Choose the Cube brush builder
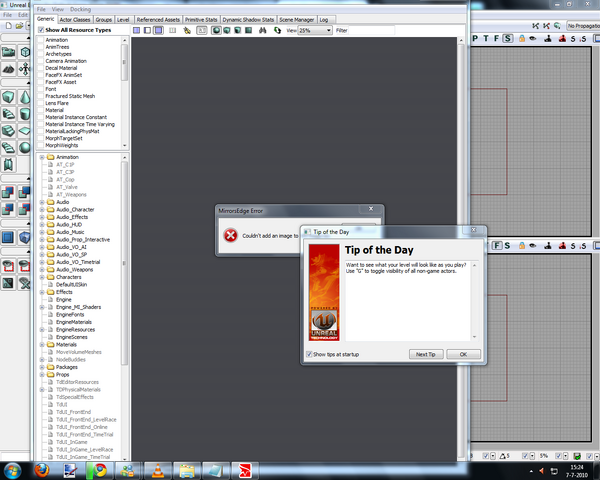Screen dimensions: 600x480 point(8,97)
